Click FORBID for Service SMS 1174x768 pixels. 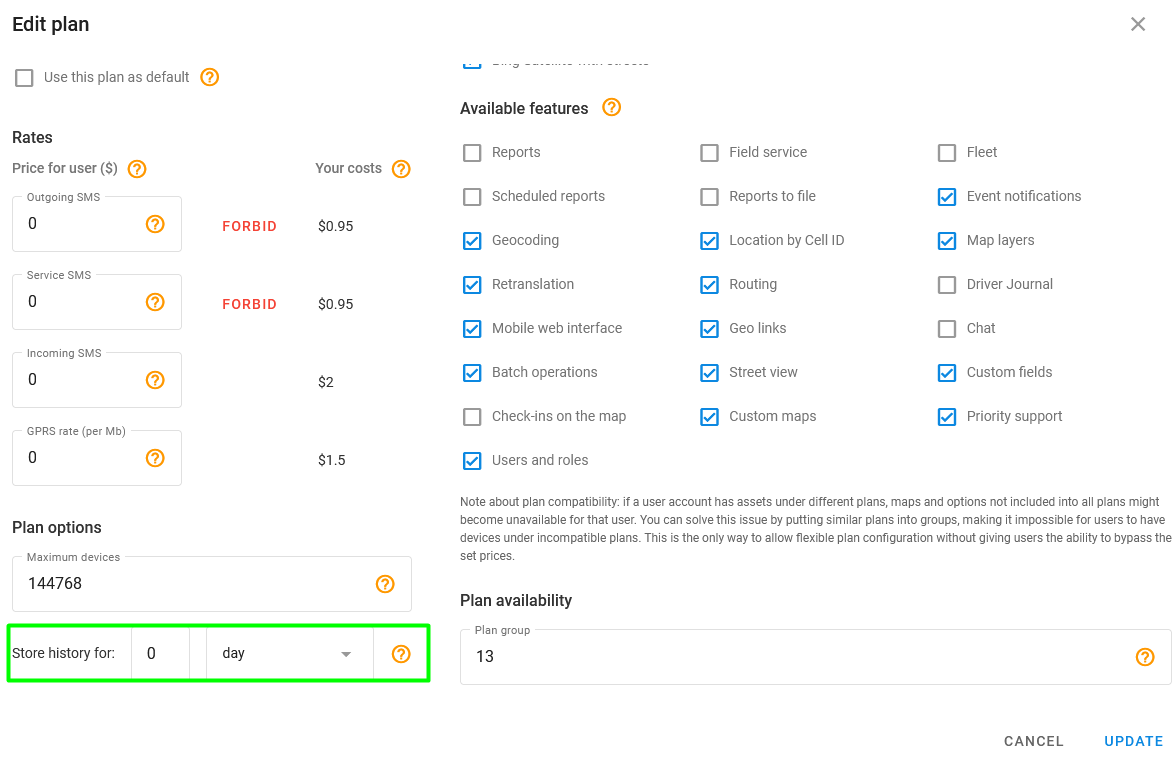(249, 304)
